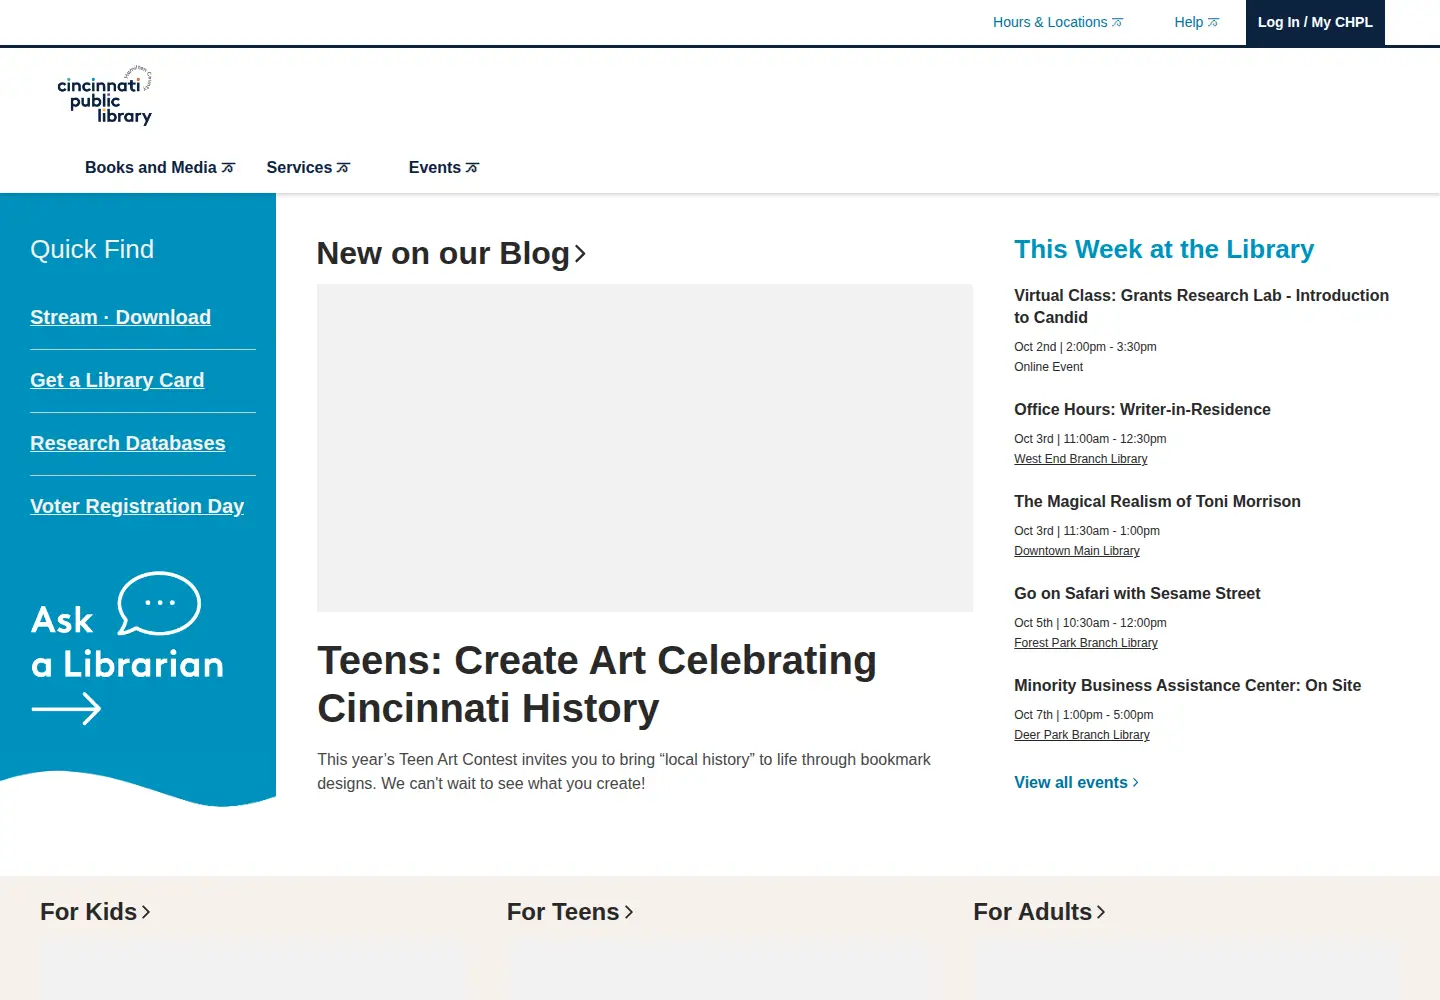This screenshot has height=1000, width=1440.
Task: Click the Ask a Librarian chat bubble icon
Action: (x=159, y=603)
